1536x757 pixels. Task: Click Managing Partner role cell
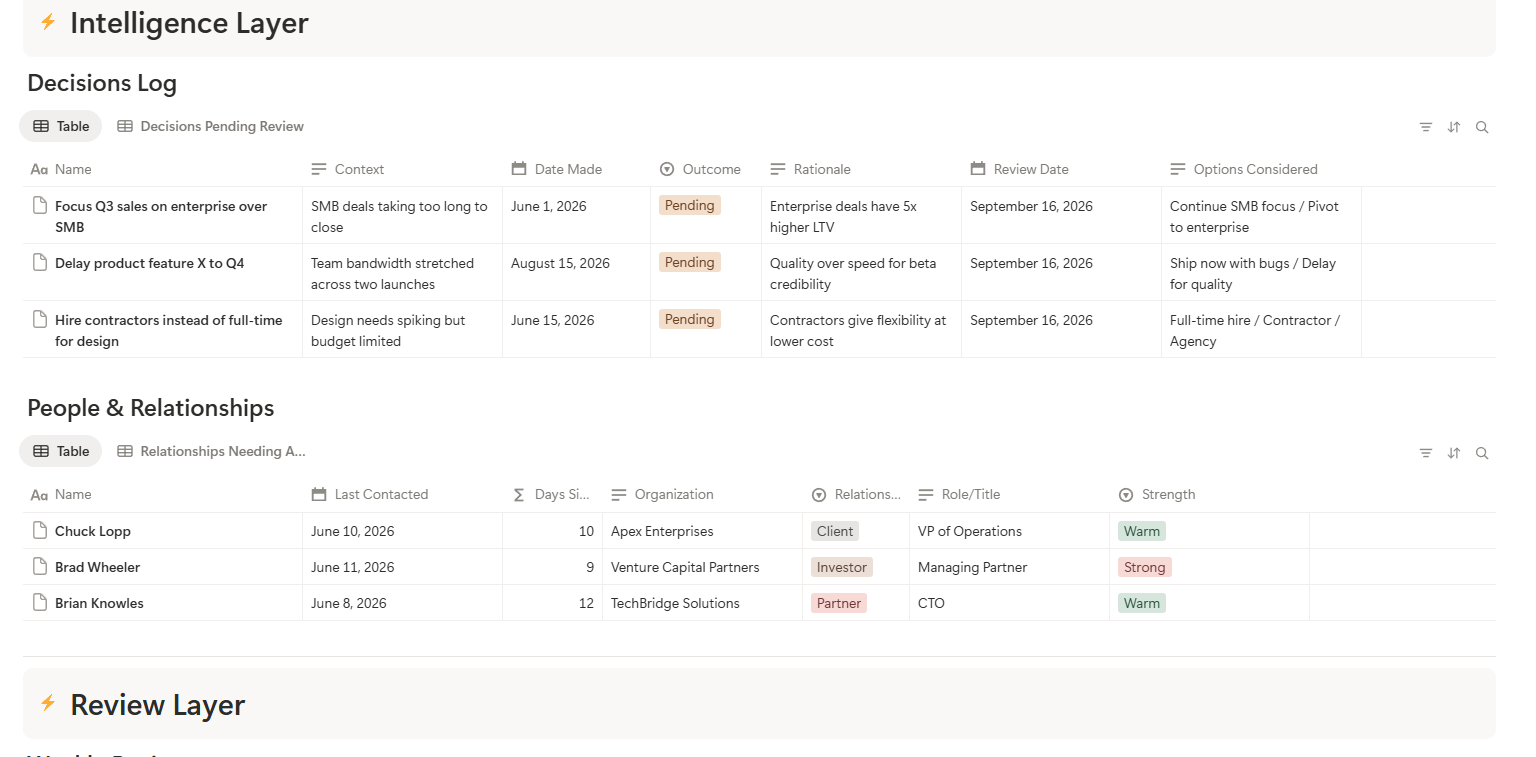tap(1009, 567)
